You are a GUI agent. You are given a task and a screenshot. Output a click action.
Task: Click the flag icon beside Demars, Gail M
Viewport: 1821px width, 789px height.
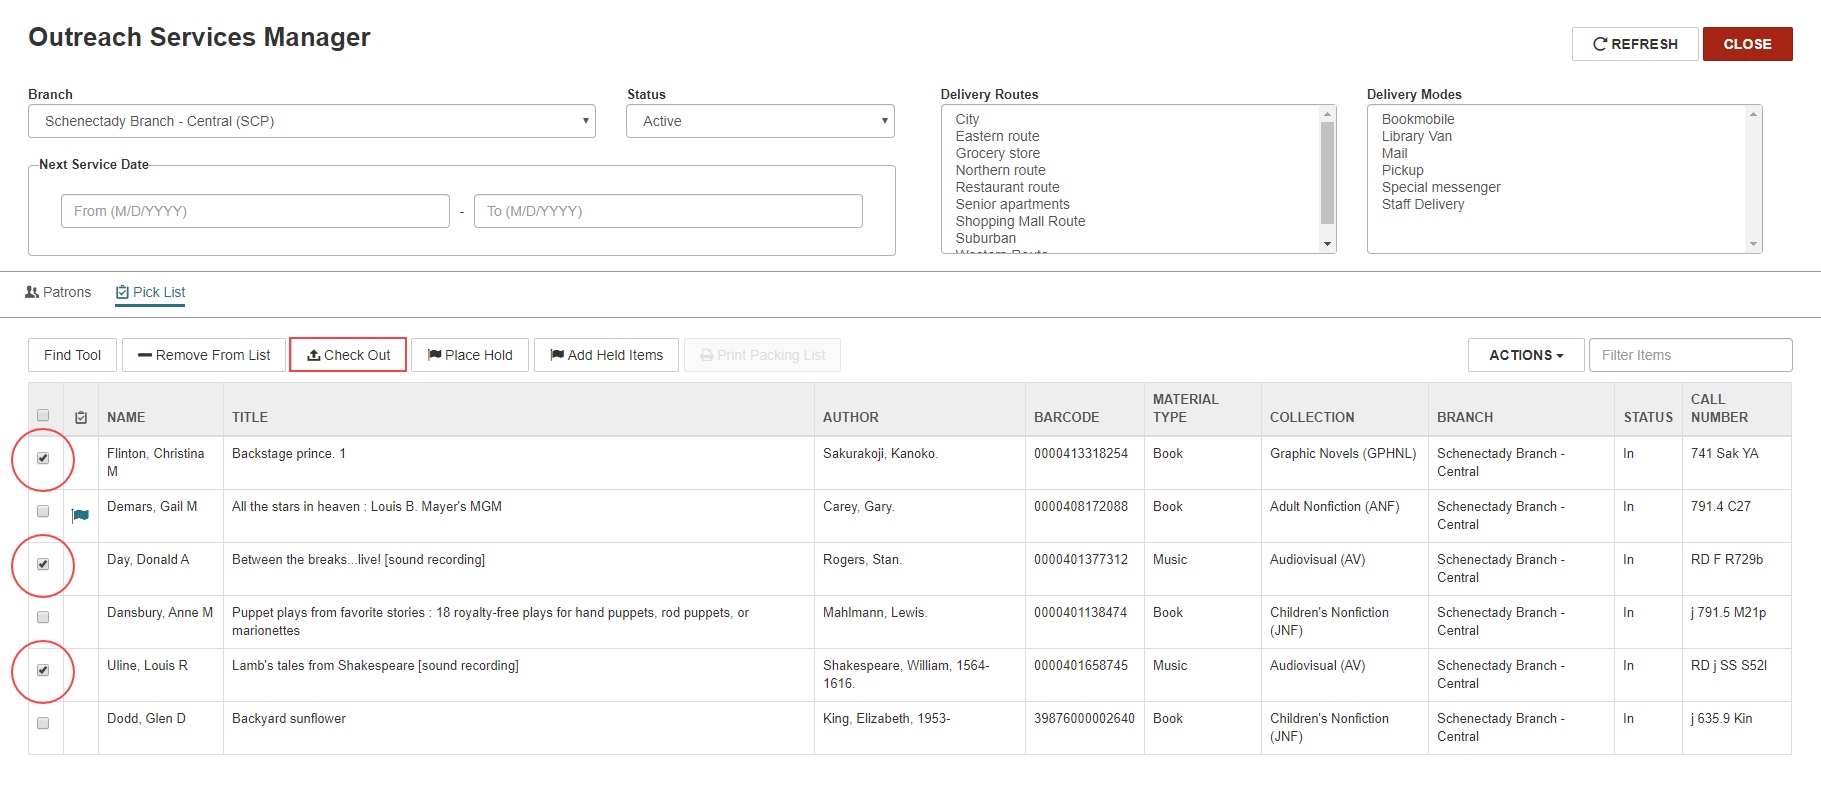tap(81, 515)
